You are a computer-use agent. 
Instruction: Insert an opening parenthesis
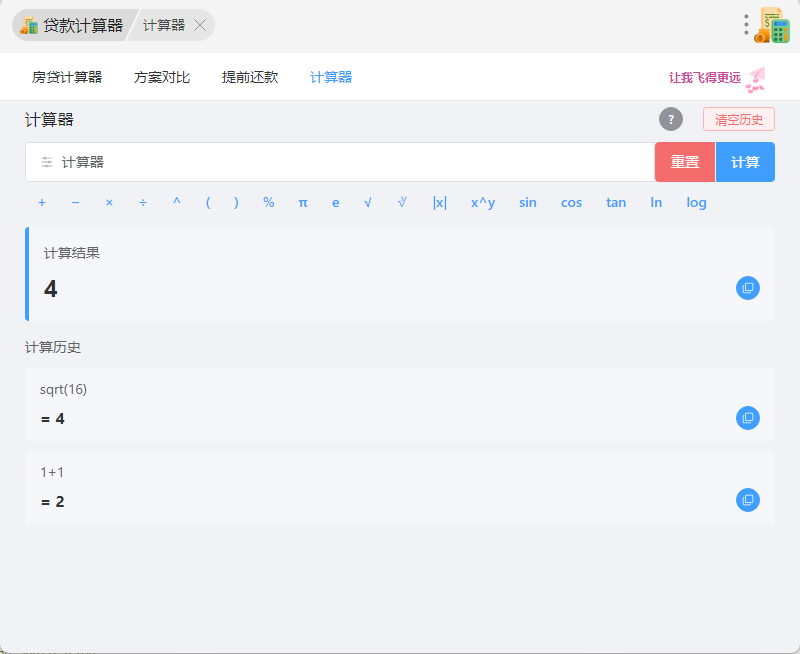[x=208, y=203]
